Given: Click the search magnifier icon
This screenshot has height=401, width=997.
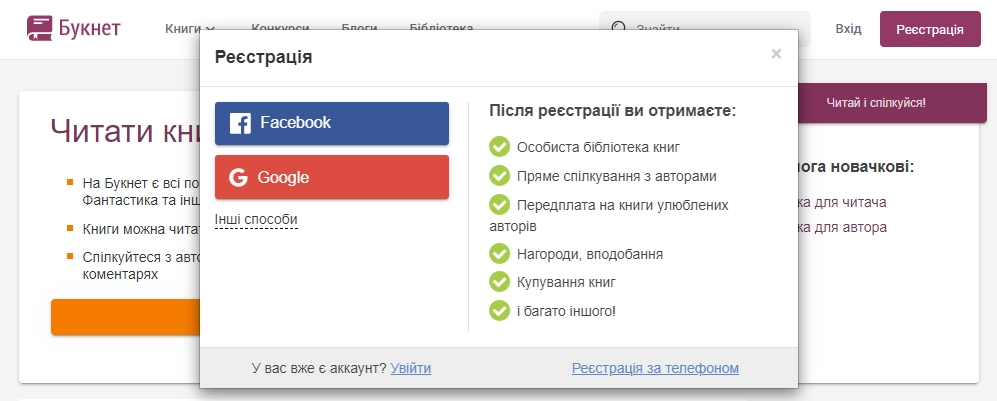Looking at the screenshot, I should [619, 29].
